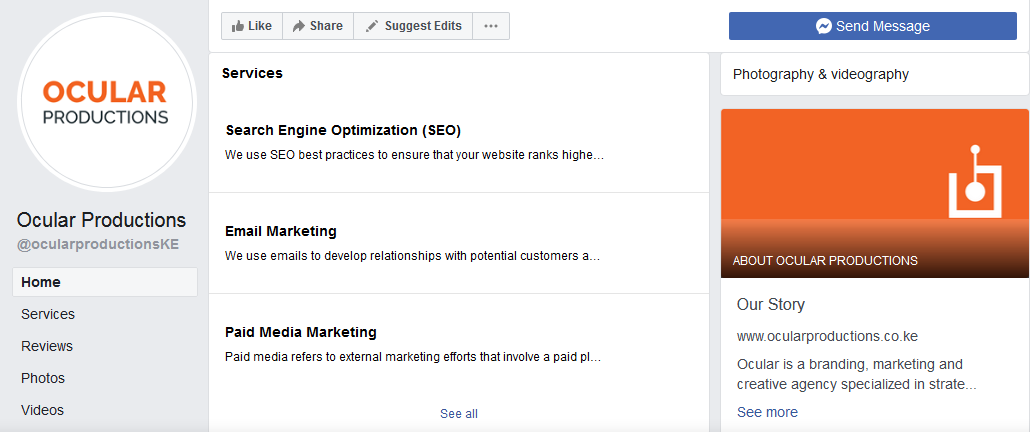1030x432 pixels.
Task: Open the Videos section in sidebar
Action: (x=42, y=410)
